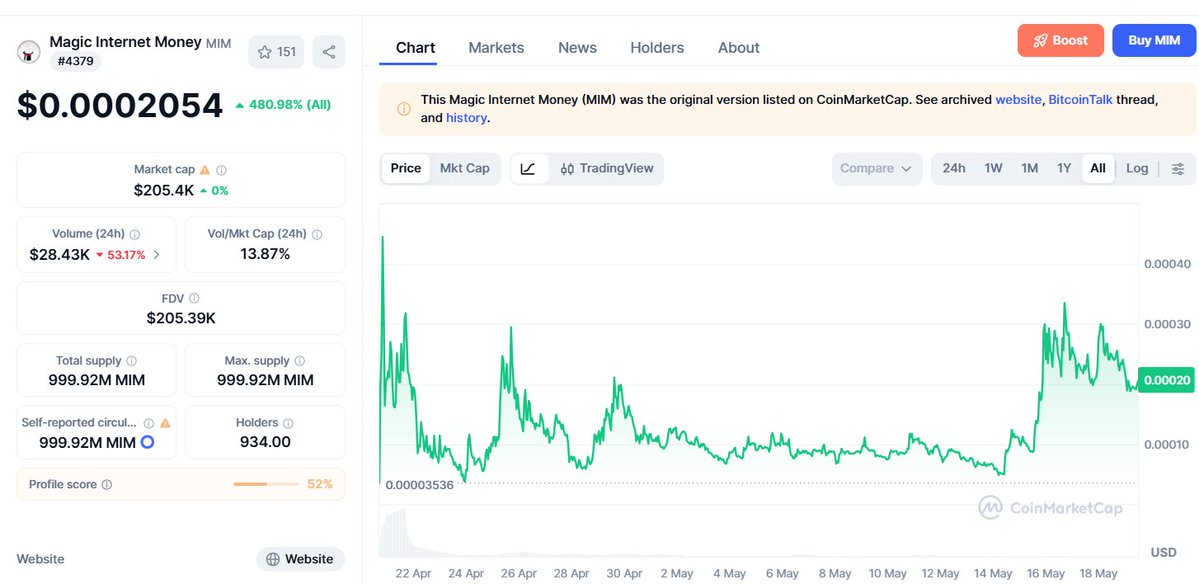
Task: Click the #4379 rank badge
Action: pos(75,62)
